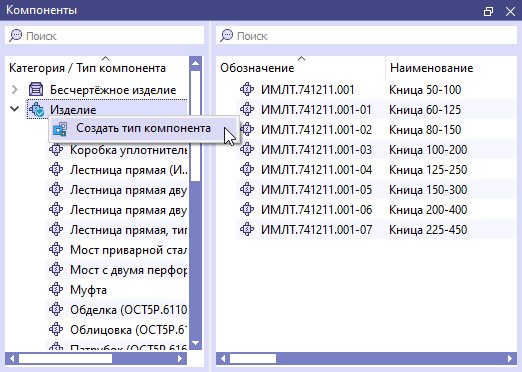Select designation ИМЛТ.741211.001-04
Viewport: 522px width, 372px height.
(x=316, y=170)
